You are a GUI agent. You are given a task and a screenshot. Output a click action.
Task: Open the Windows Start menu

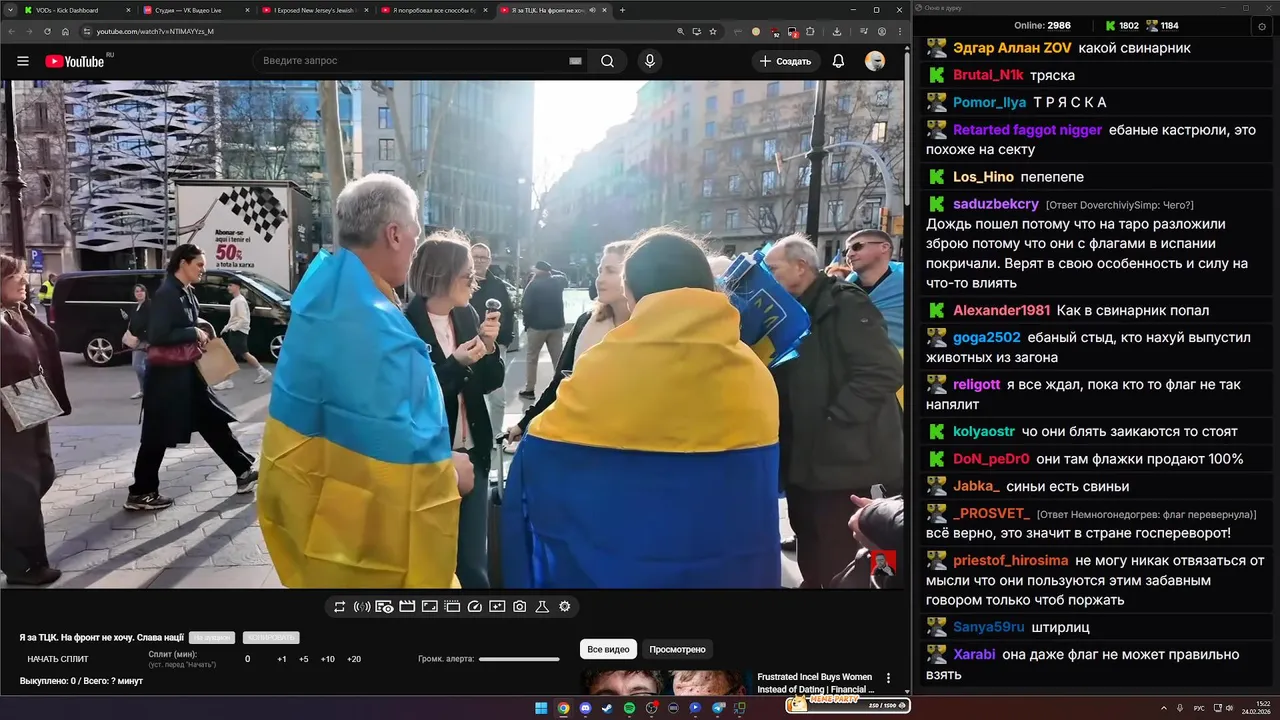(x=541, y=708)
